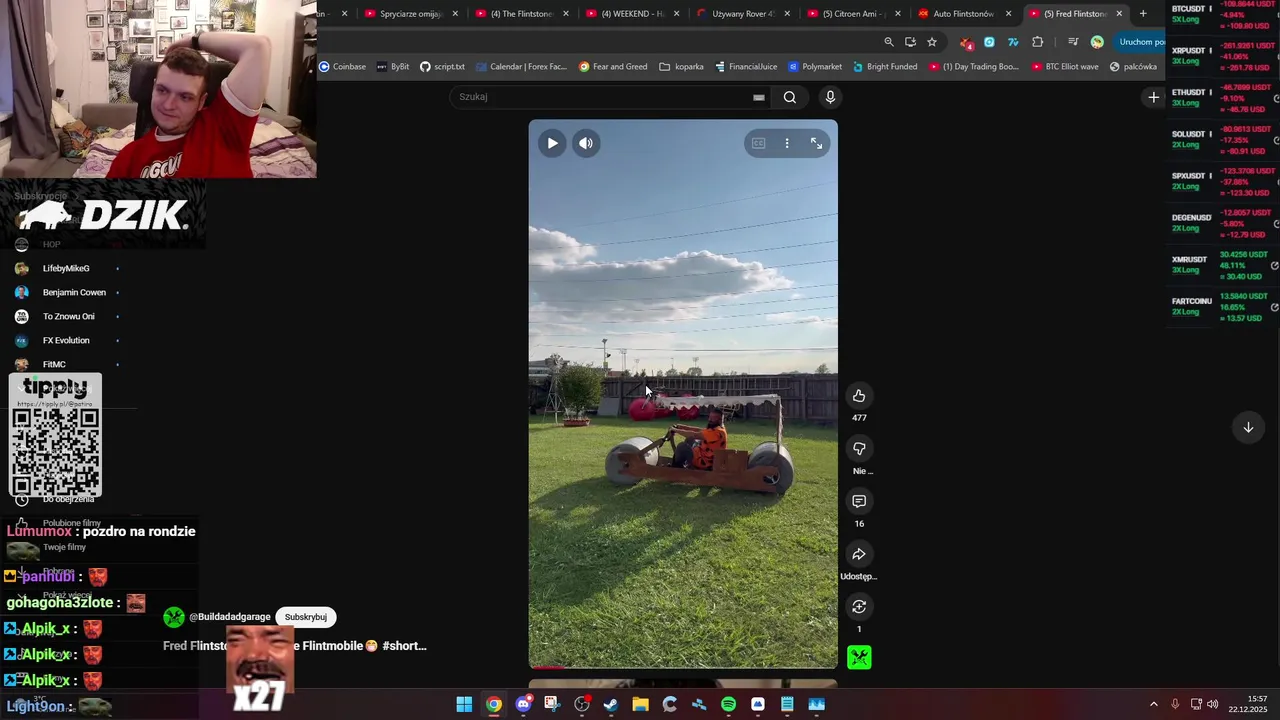Click the Uruchom ponownie update button
Image resolution: width=1280 pixels, height=720 pixels.
tap(1140, 42)
